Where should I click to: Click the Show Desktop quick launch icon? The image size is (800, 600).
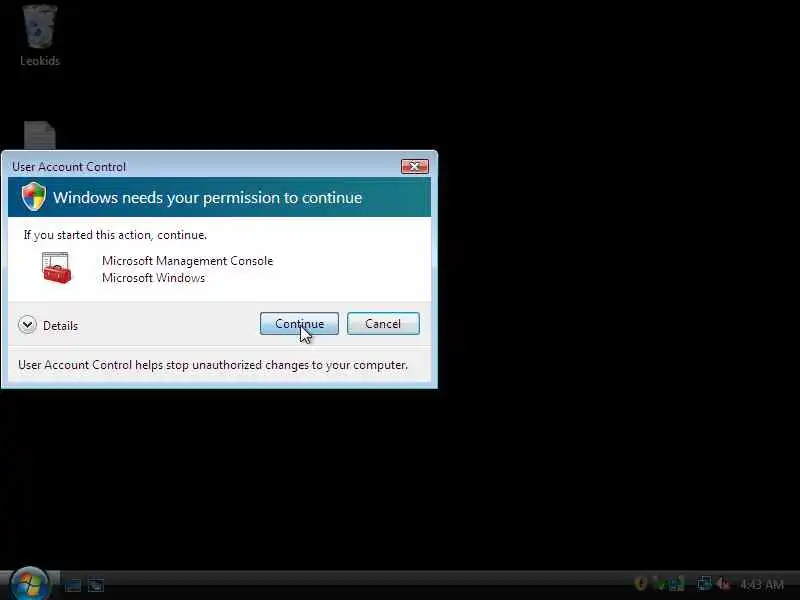(x=73, y=585)
